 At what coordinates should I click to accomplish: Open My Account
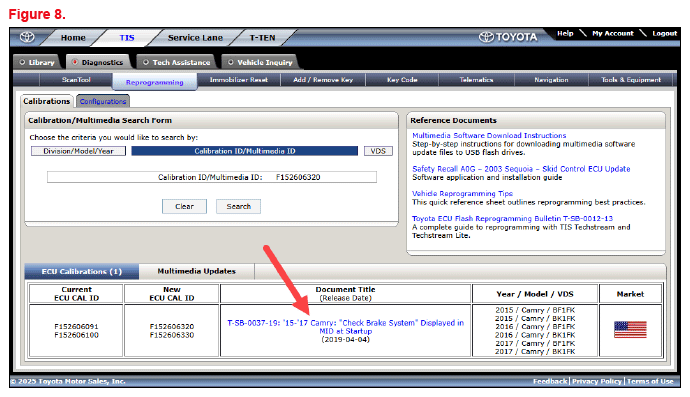tap(613, 33)
